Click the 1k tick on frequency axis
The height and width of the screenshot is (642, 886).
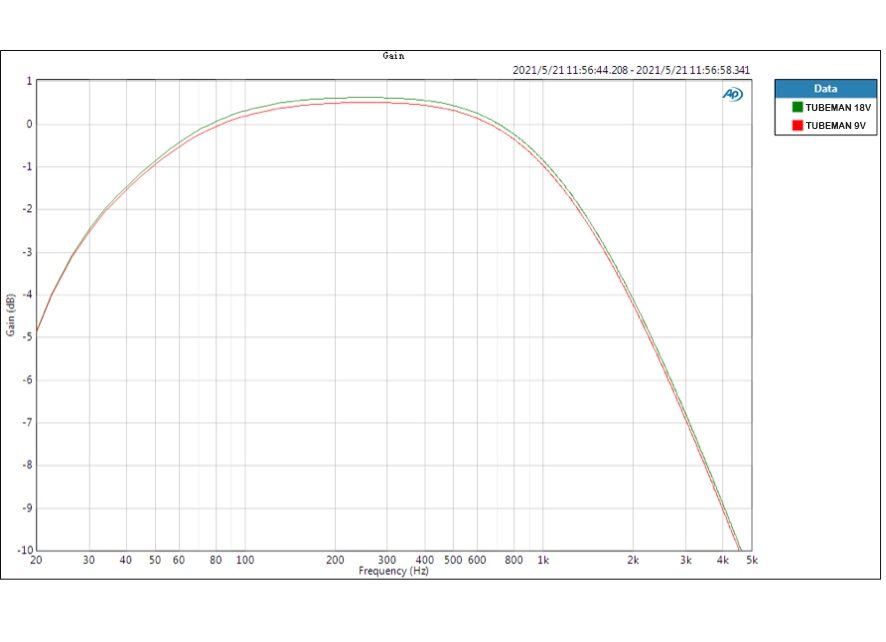(x=543, y=560)
